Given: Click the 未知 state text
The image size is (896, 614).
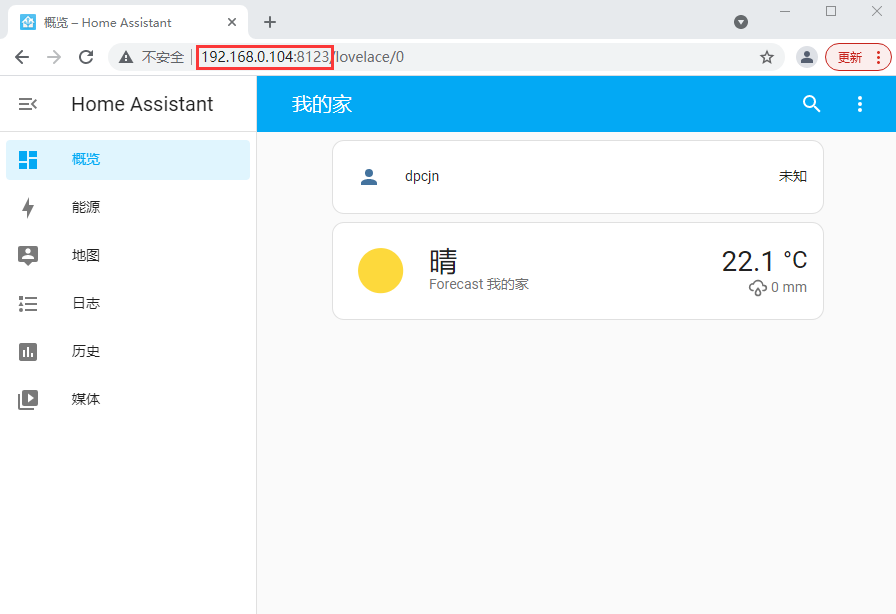Looking at the screenshot, I should tap(793, 177).
